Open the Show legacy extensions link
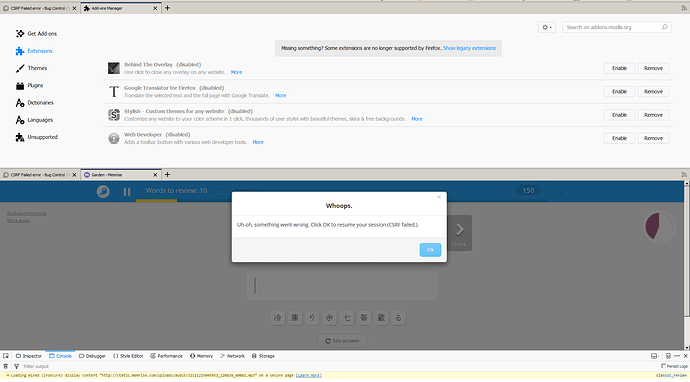 click(469, 48)
